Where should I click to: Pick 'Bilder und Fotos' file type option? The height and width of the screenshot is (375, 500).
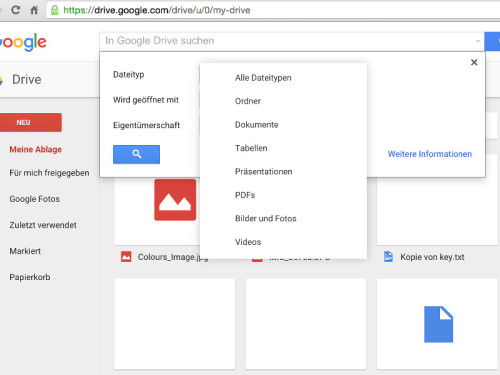[x=265, y=219]
